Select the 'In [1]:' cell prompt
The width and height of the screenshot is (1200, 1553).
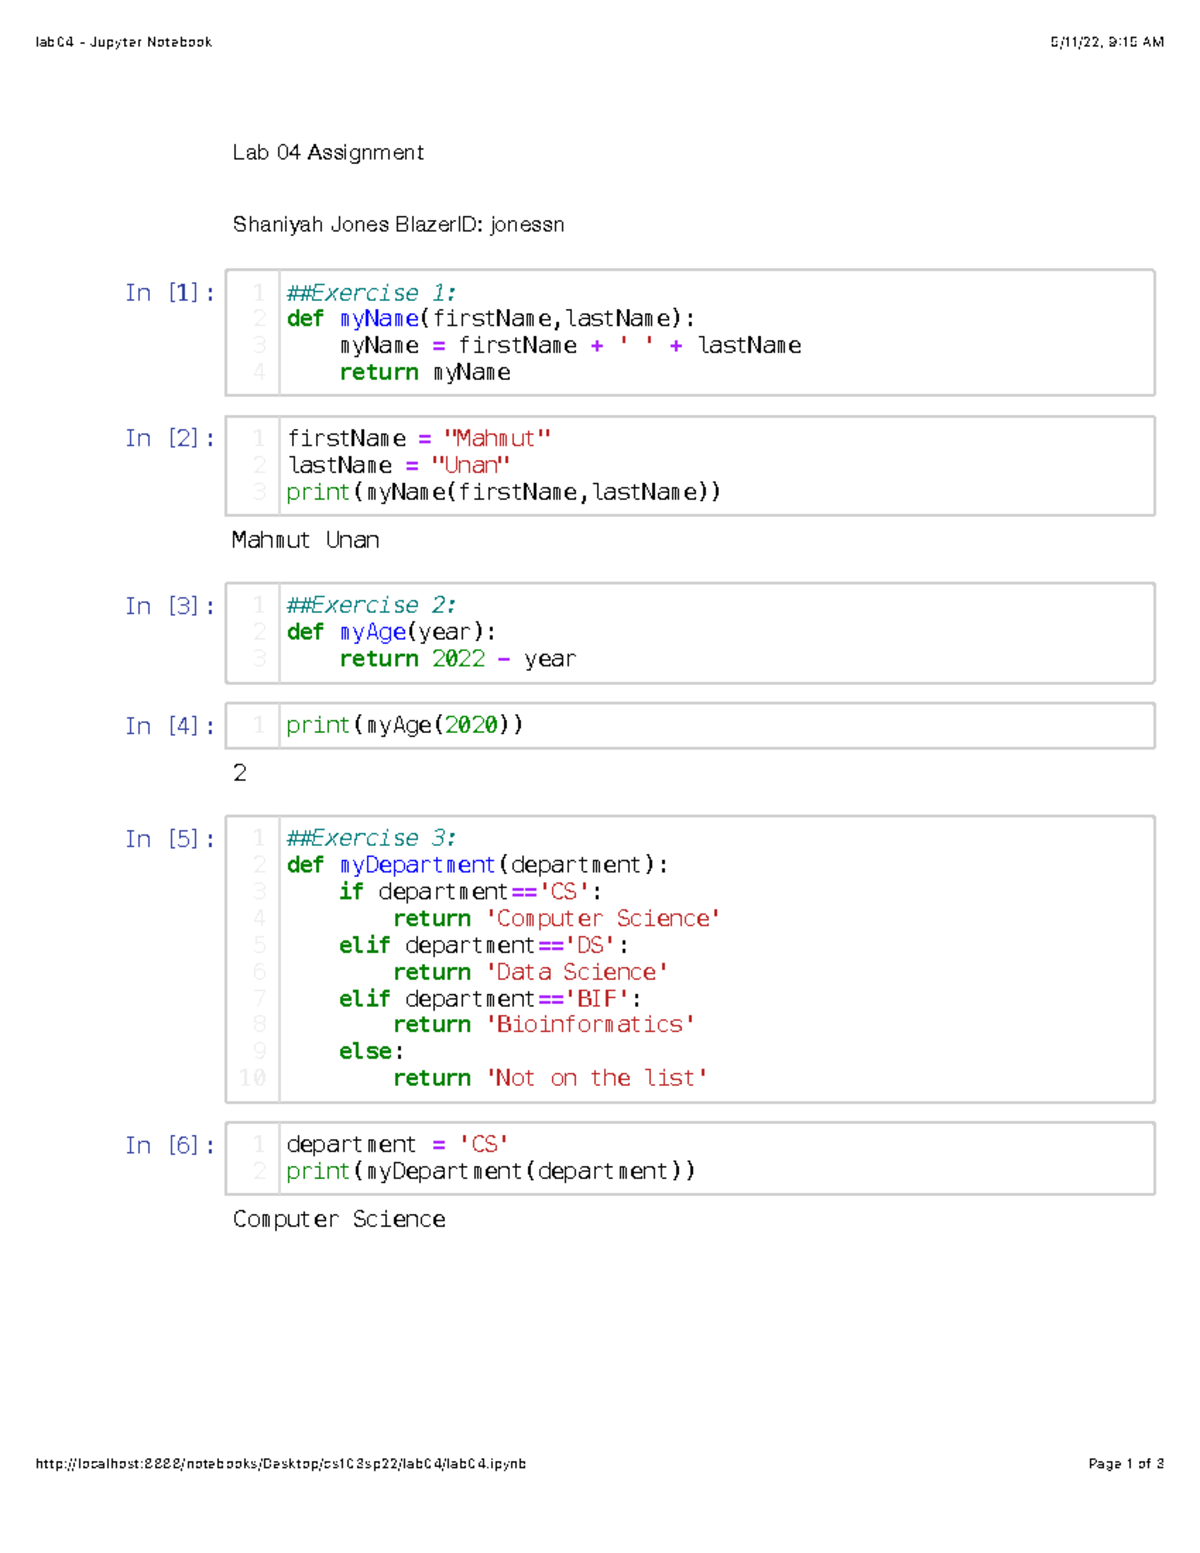(169, 292)
